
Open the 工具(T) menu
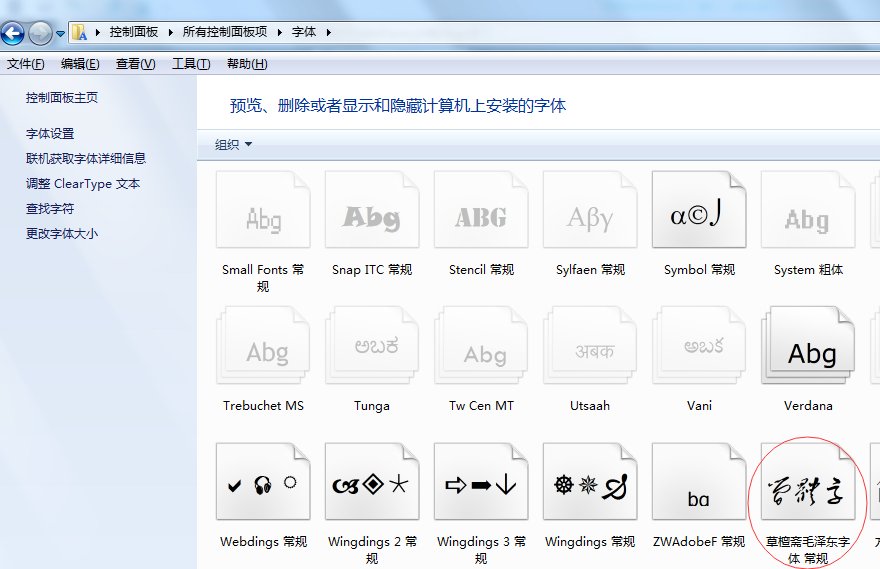[x=191, y=64]
